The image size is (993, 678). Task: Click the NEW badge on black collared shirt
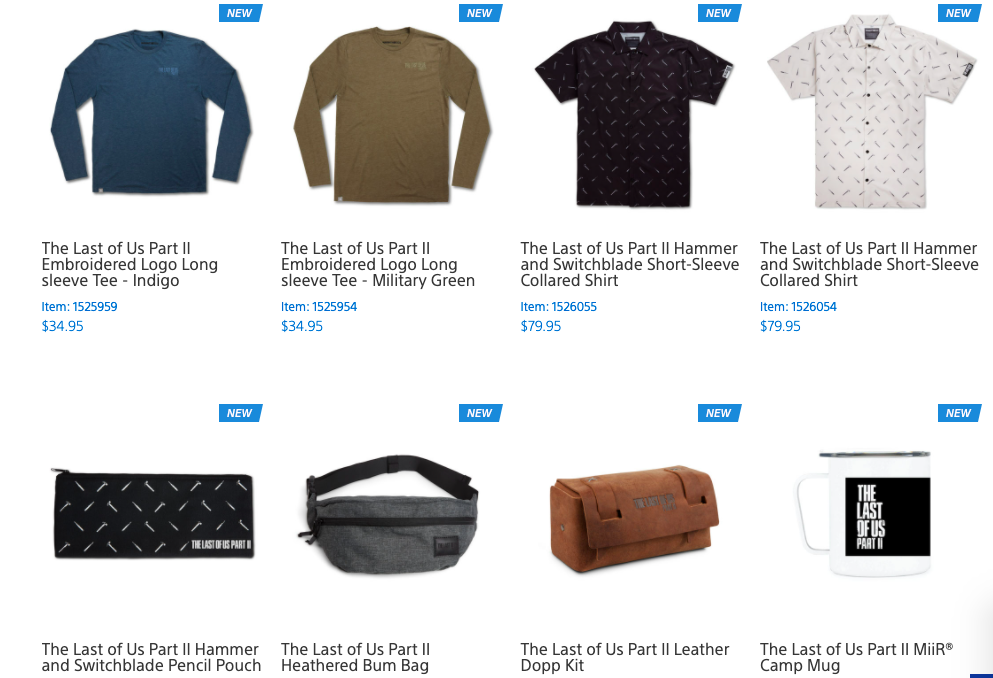pos(719,13)
